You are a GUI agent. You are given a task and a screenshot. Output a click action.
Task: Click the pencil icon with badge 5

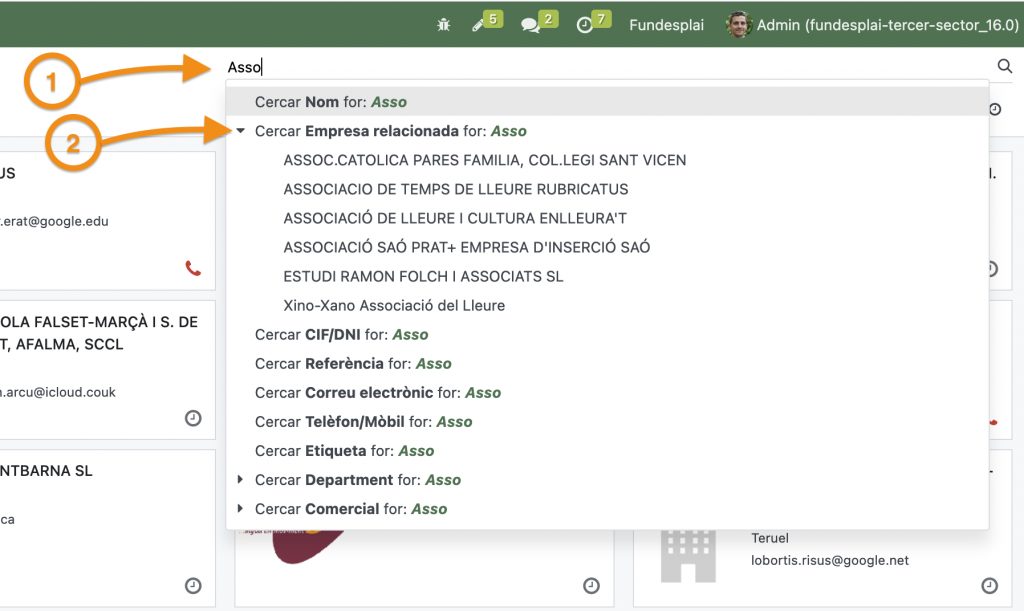point(479,25)
